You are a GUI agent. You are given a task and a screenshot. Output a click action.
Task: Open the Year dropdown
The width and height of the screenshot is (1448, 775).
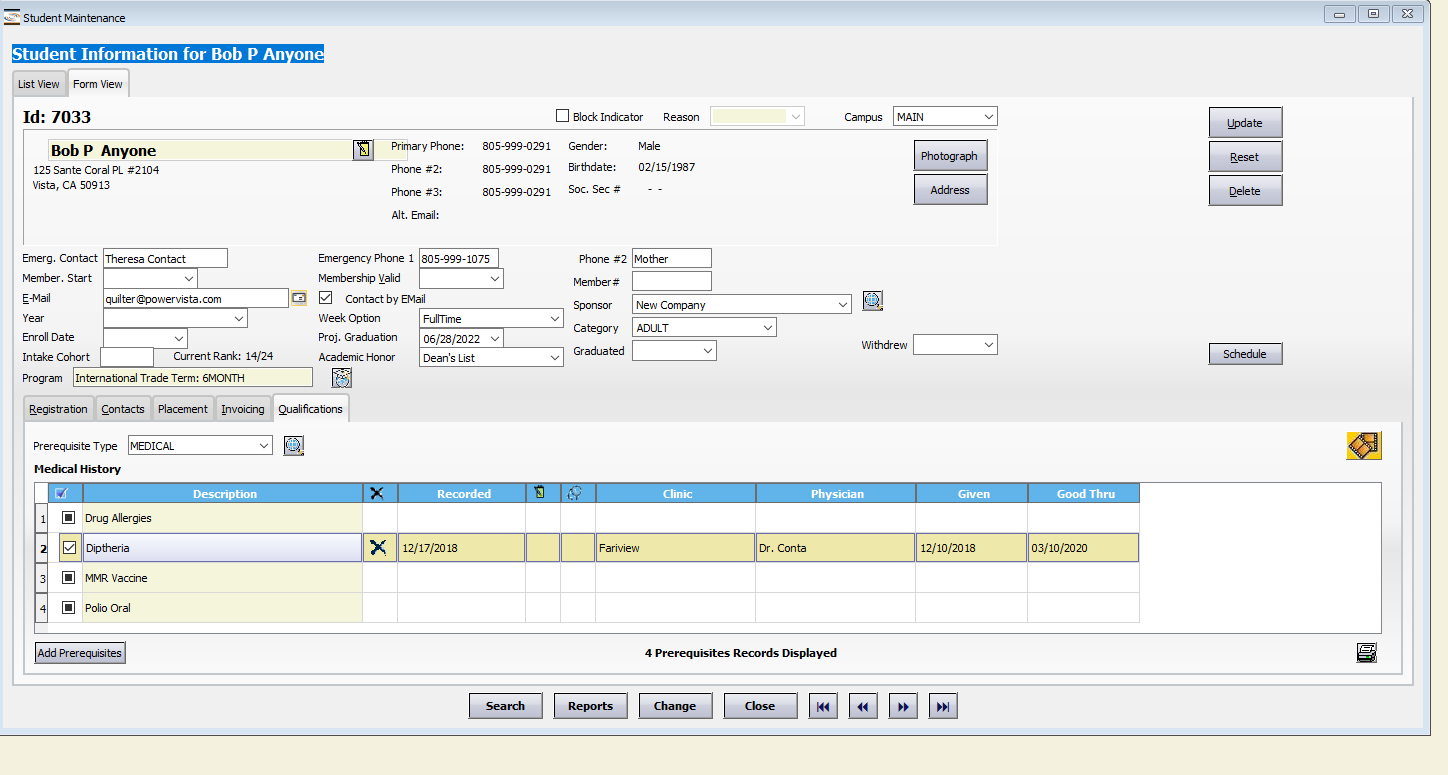click(239, 318)
